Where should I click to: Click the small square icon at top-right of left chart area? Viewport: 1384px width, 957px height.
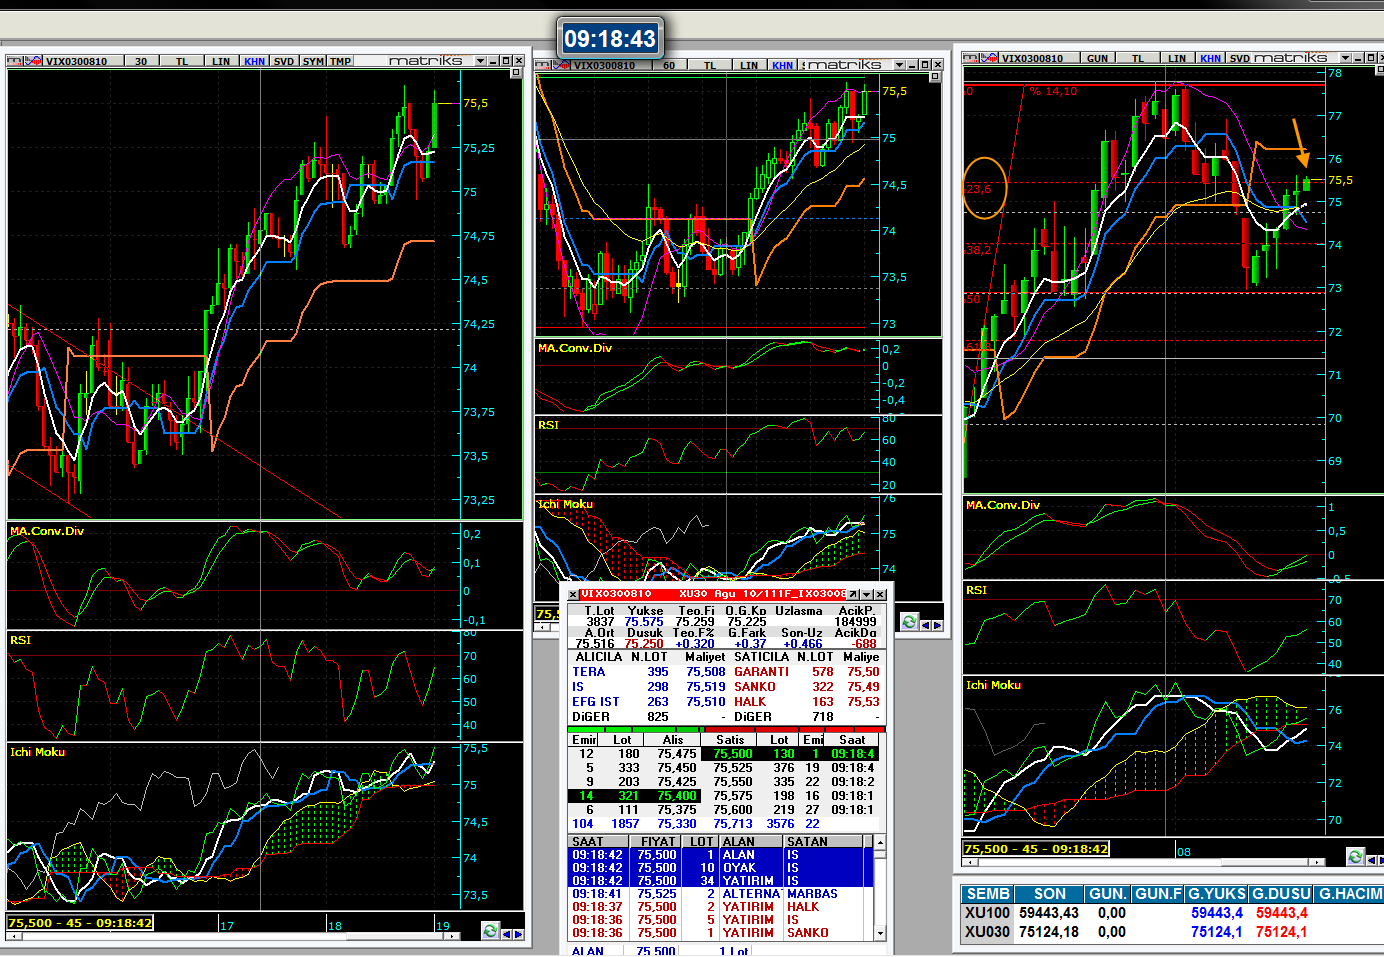516,73
